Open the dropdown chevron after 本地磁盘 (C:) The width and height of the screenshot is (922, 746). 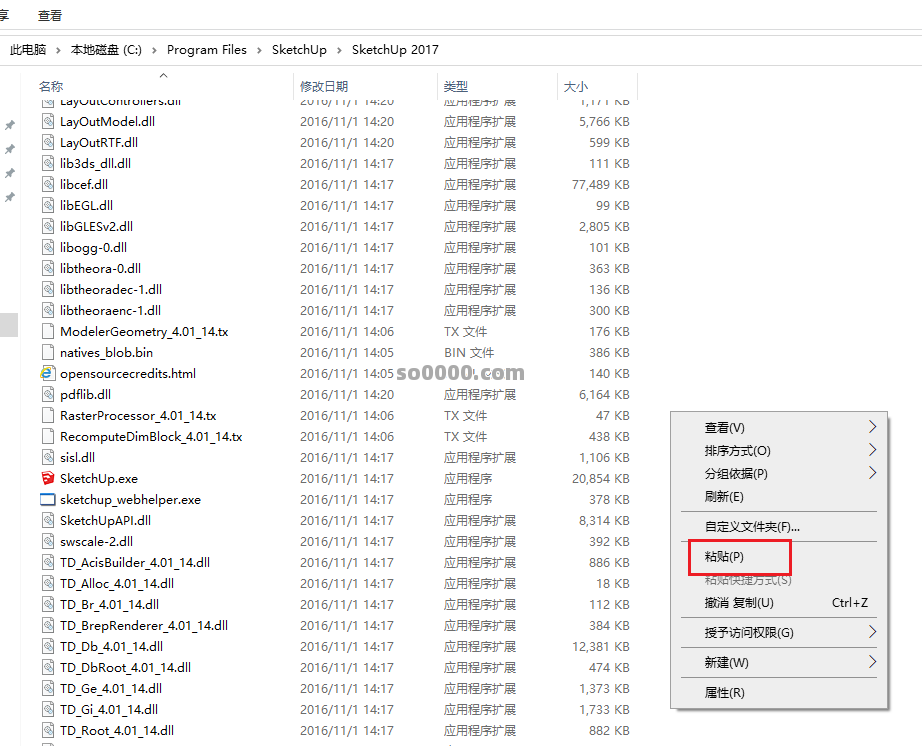click(x=155, y=51)
